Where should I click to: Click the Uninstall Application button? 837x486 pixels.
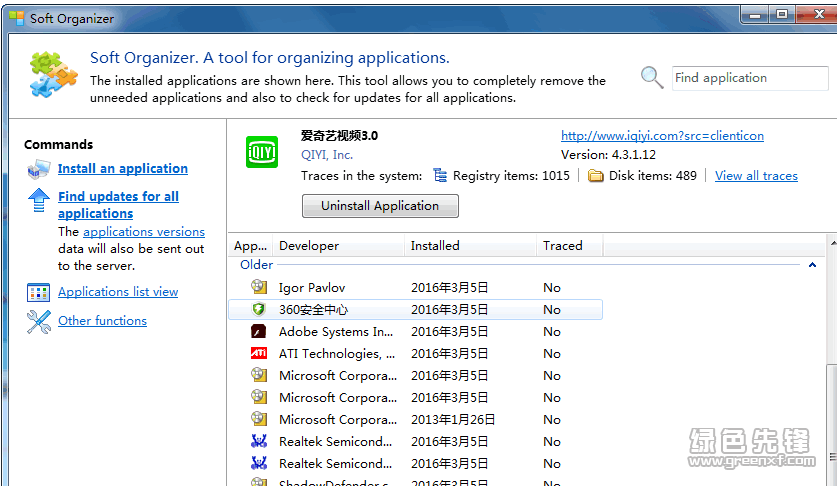coord(380,206)
